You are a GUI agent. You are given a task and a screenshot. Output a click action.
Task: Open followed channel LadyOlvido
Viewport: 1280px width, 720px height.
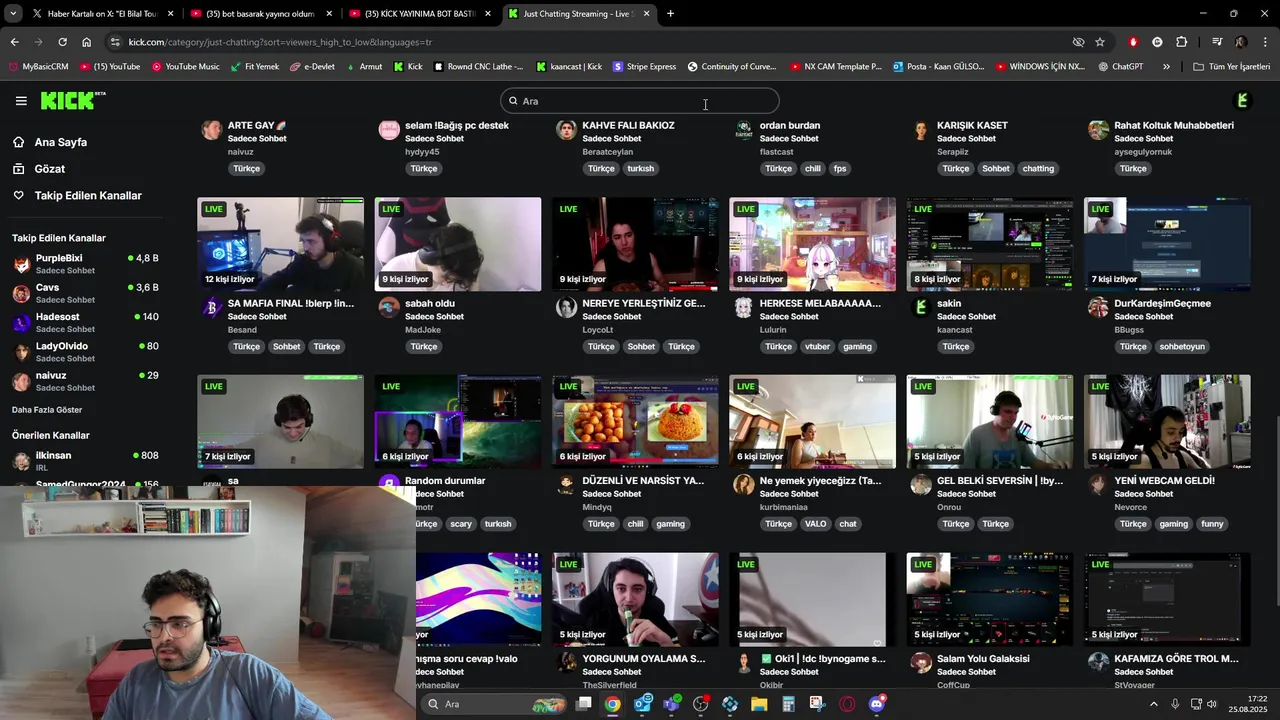(x=85, y=351)
